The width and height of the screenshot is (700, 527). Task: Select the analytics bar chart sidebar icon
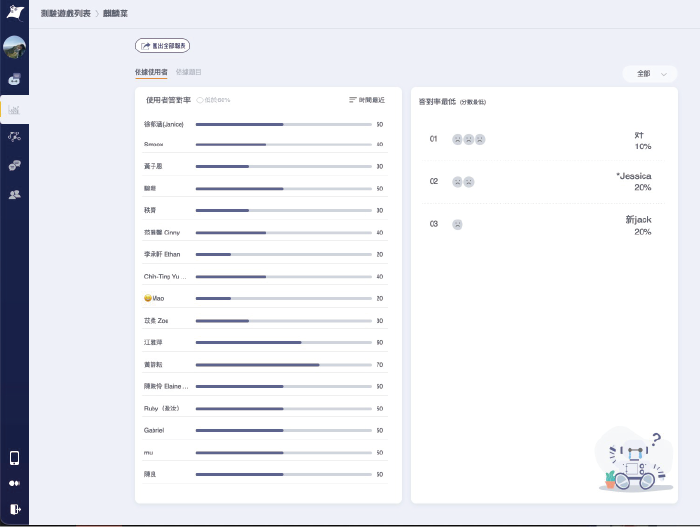(x=15, y=109)
